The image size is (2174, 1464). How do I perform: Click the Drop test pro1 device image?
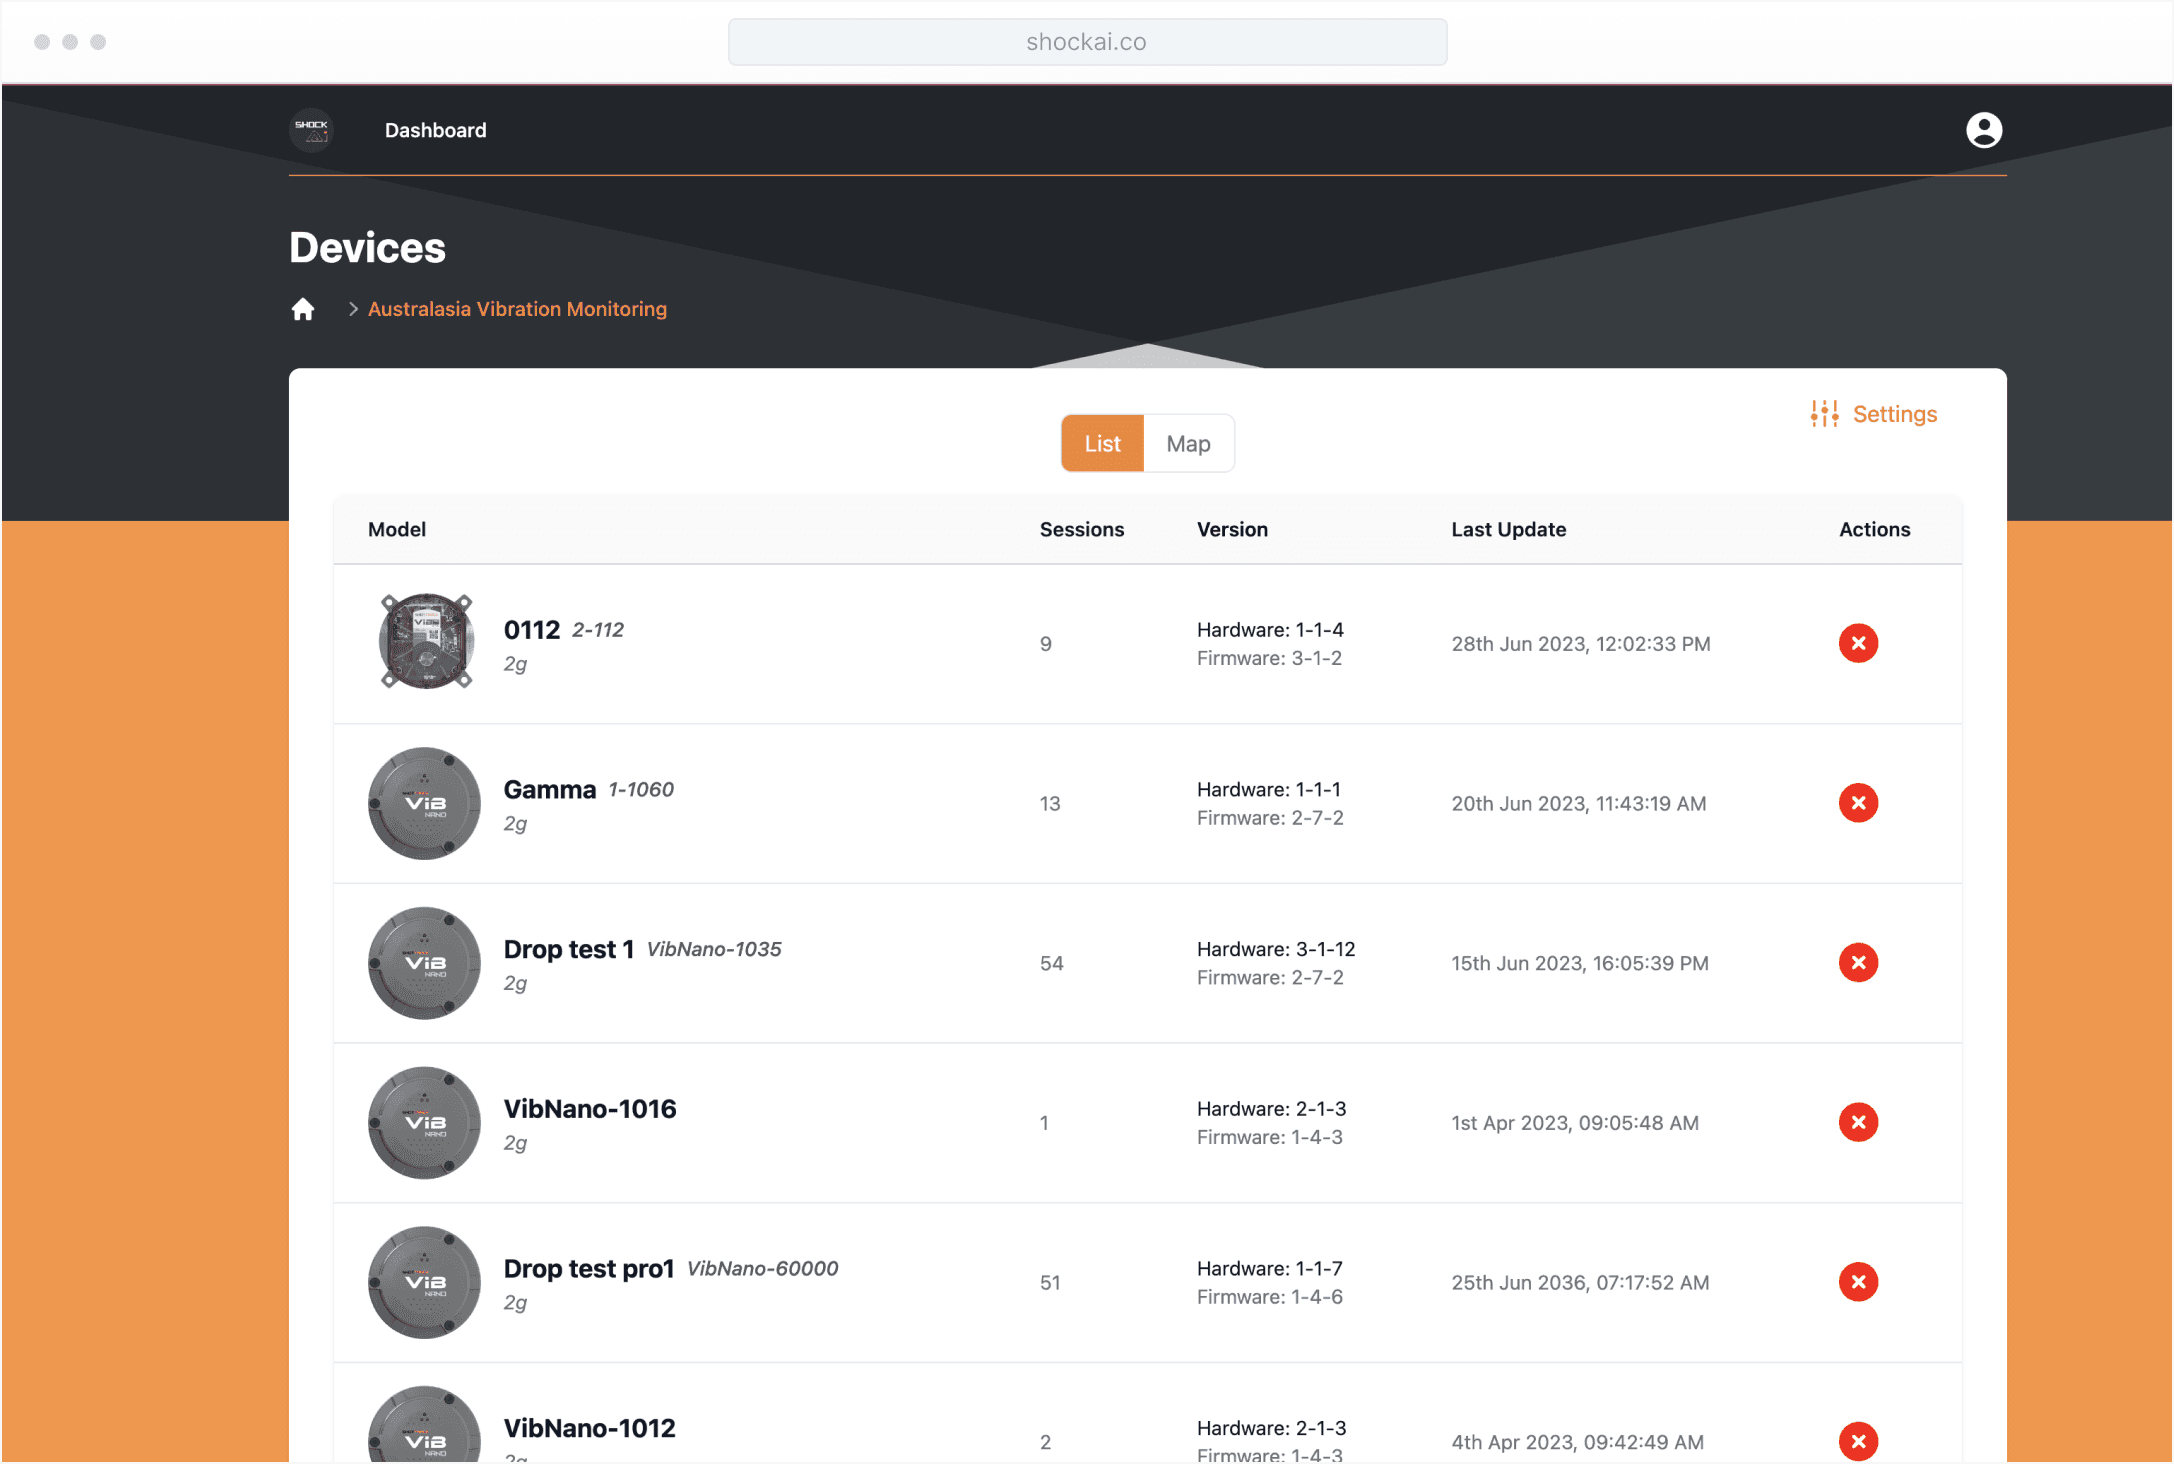point(424,1282)
